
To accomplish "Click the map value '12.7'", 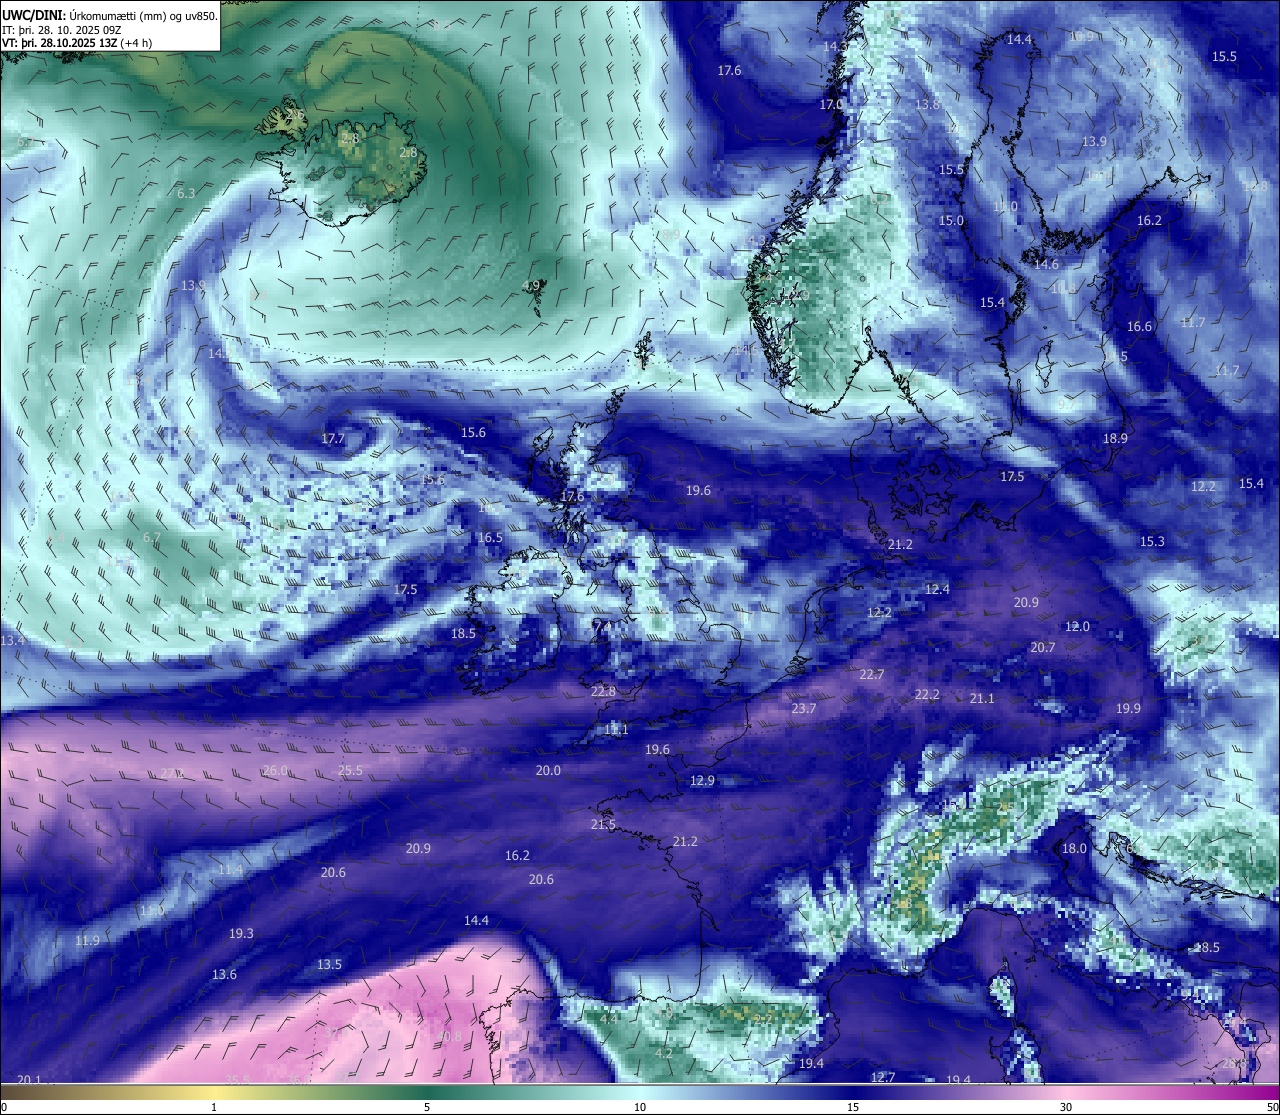I will tap(883, 1077).
